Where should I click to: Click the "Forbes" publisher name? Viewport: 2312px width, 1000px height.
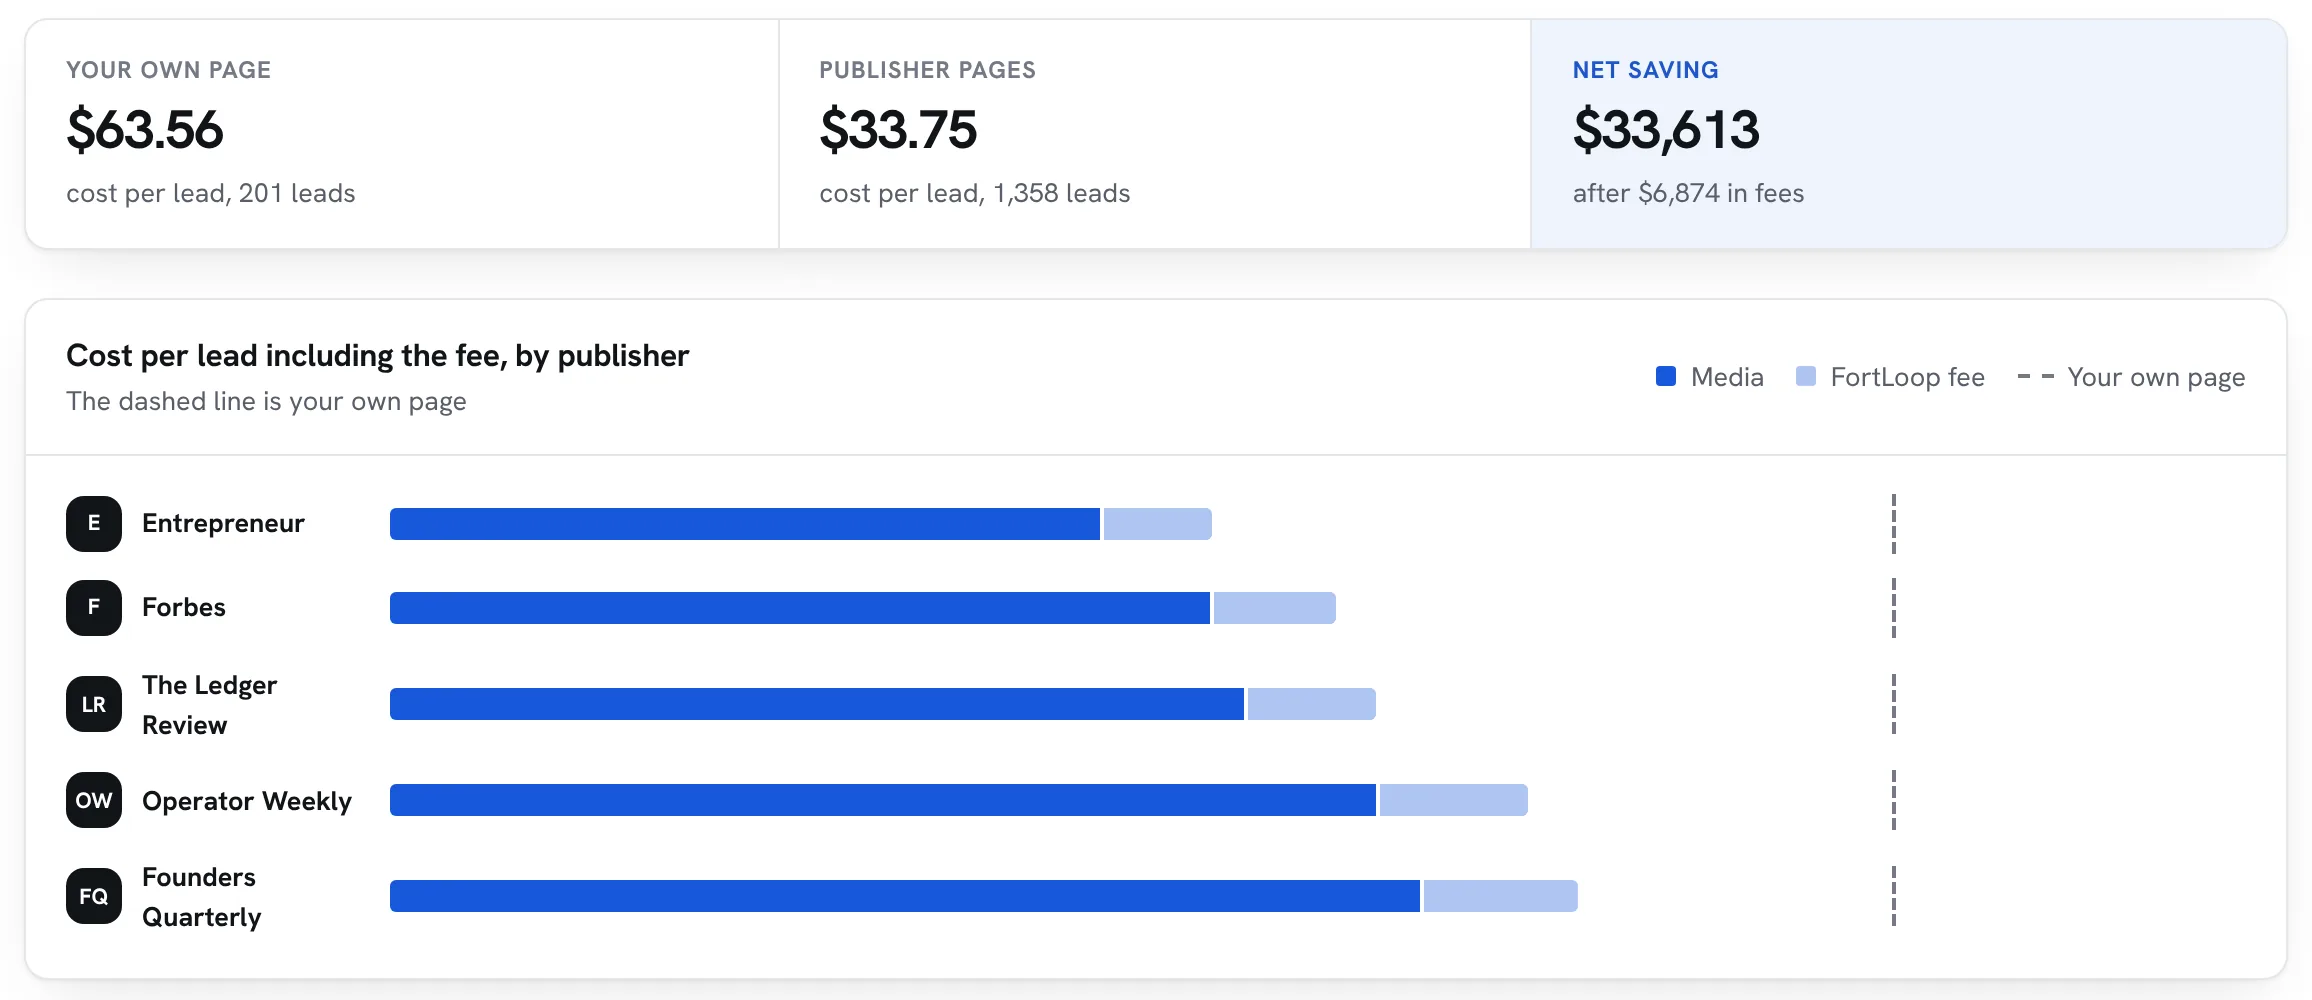point(184,608)
